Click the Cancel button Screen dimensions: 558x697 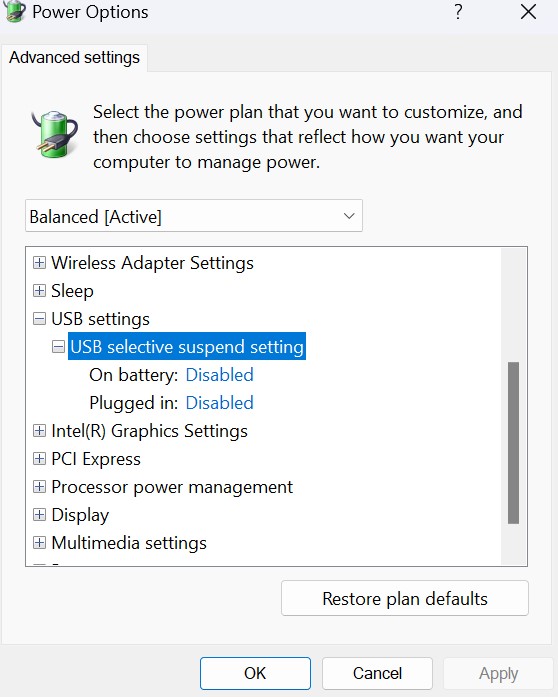point(377,673)
